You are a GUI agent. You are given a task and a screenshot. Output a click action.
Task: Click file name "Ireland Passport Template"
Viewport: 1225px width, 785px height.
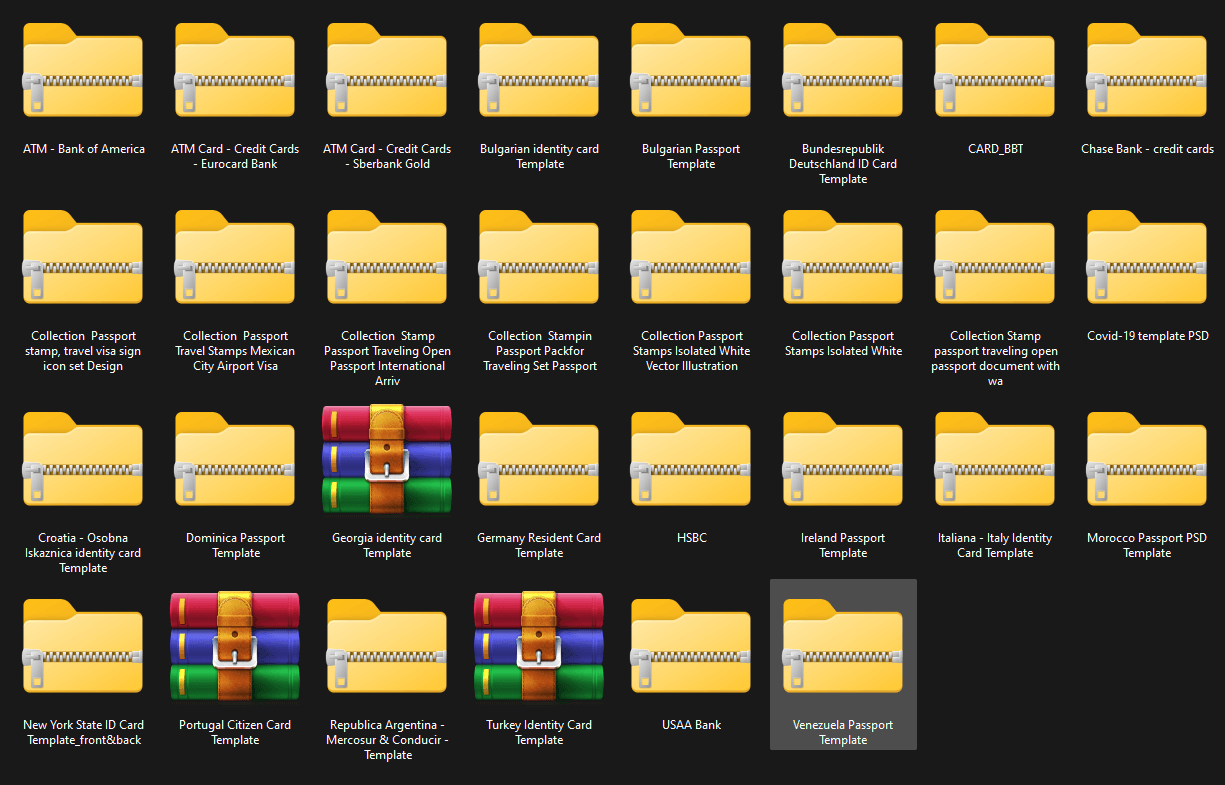(x=843, y=545)
